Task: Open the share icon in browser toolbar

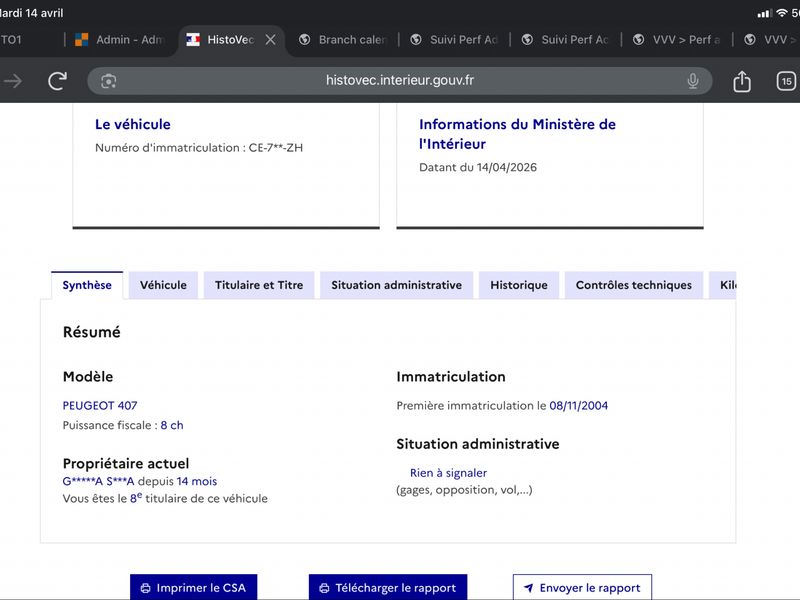Action: (x=742, y=81)
